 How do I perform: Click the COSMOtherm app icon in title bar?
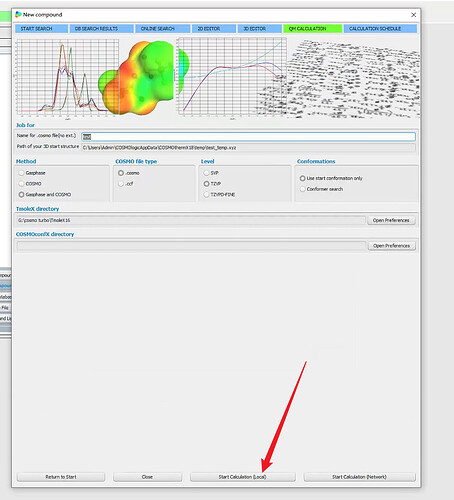(x=18, y=14)
